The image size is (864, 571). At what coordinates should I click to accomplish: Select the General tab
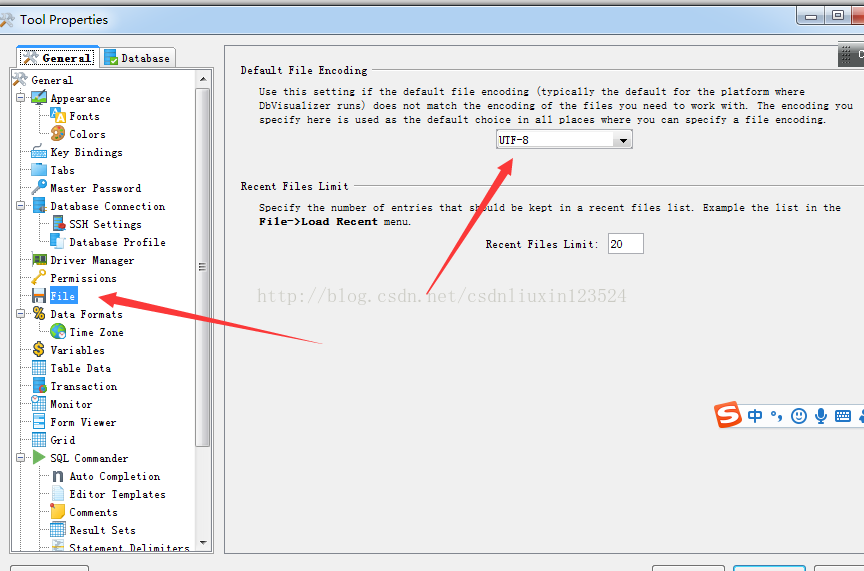57,57
